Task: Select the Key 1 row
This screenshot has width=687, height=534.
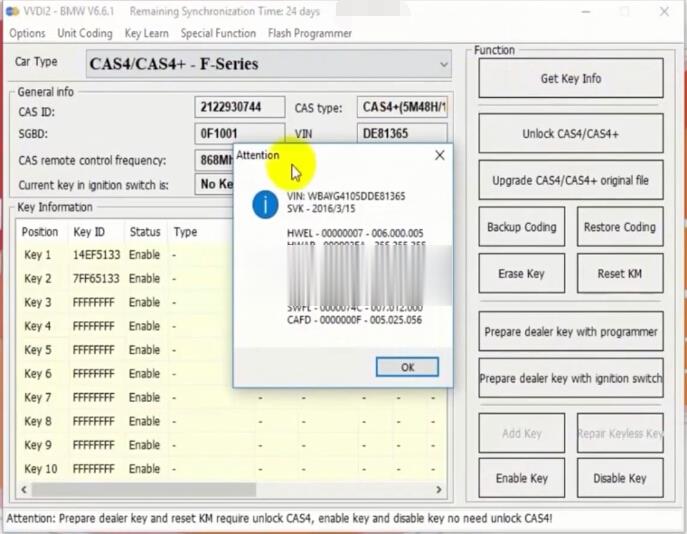Action: click(126, 255)
